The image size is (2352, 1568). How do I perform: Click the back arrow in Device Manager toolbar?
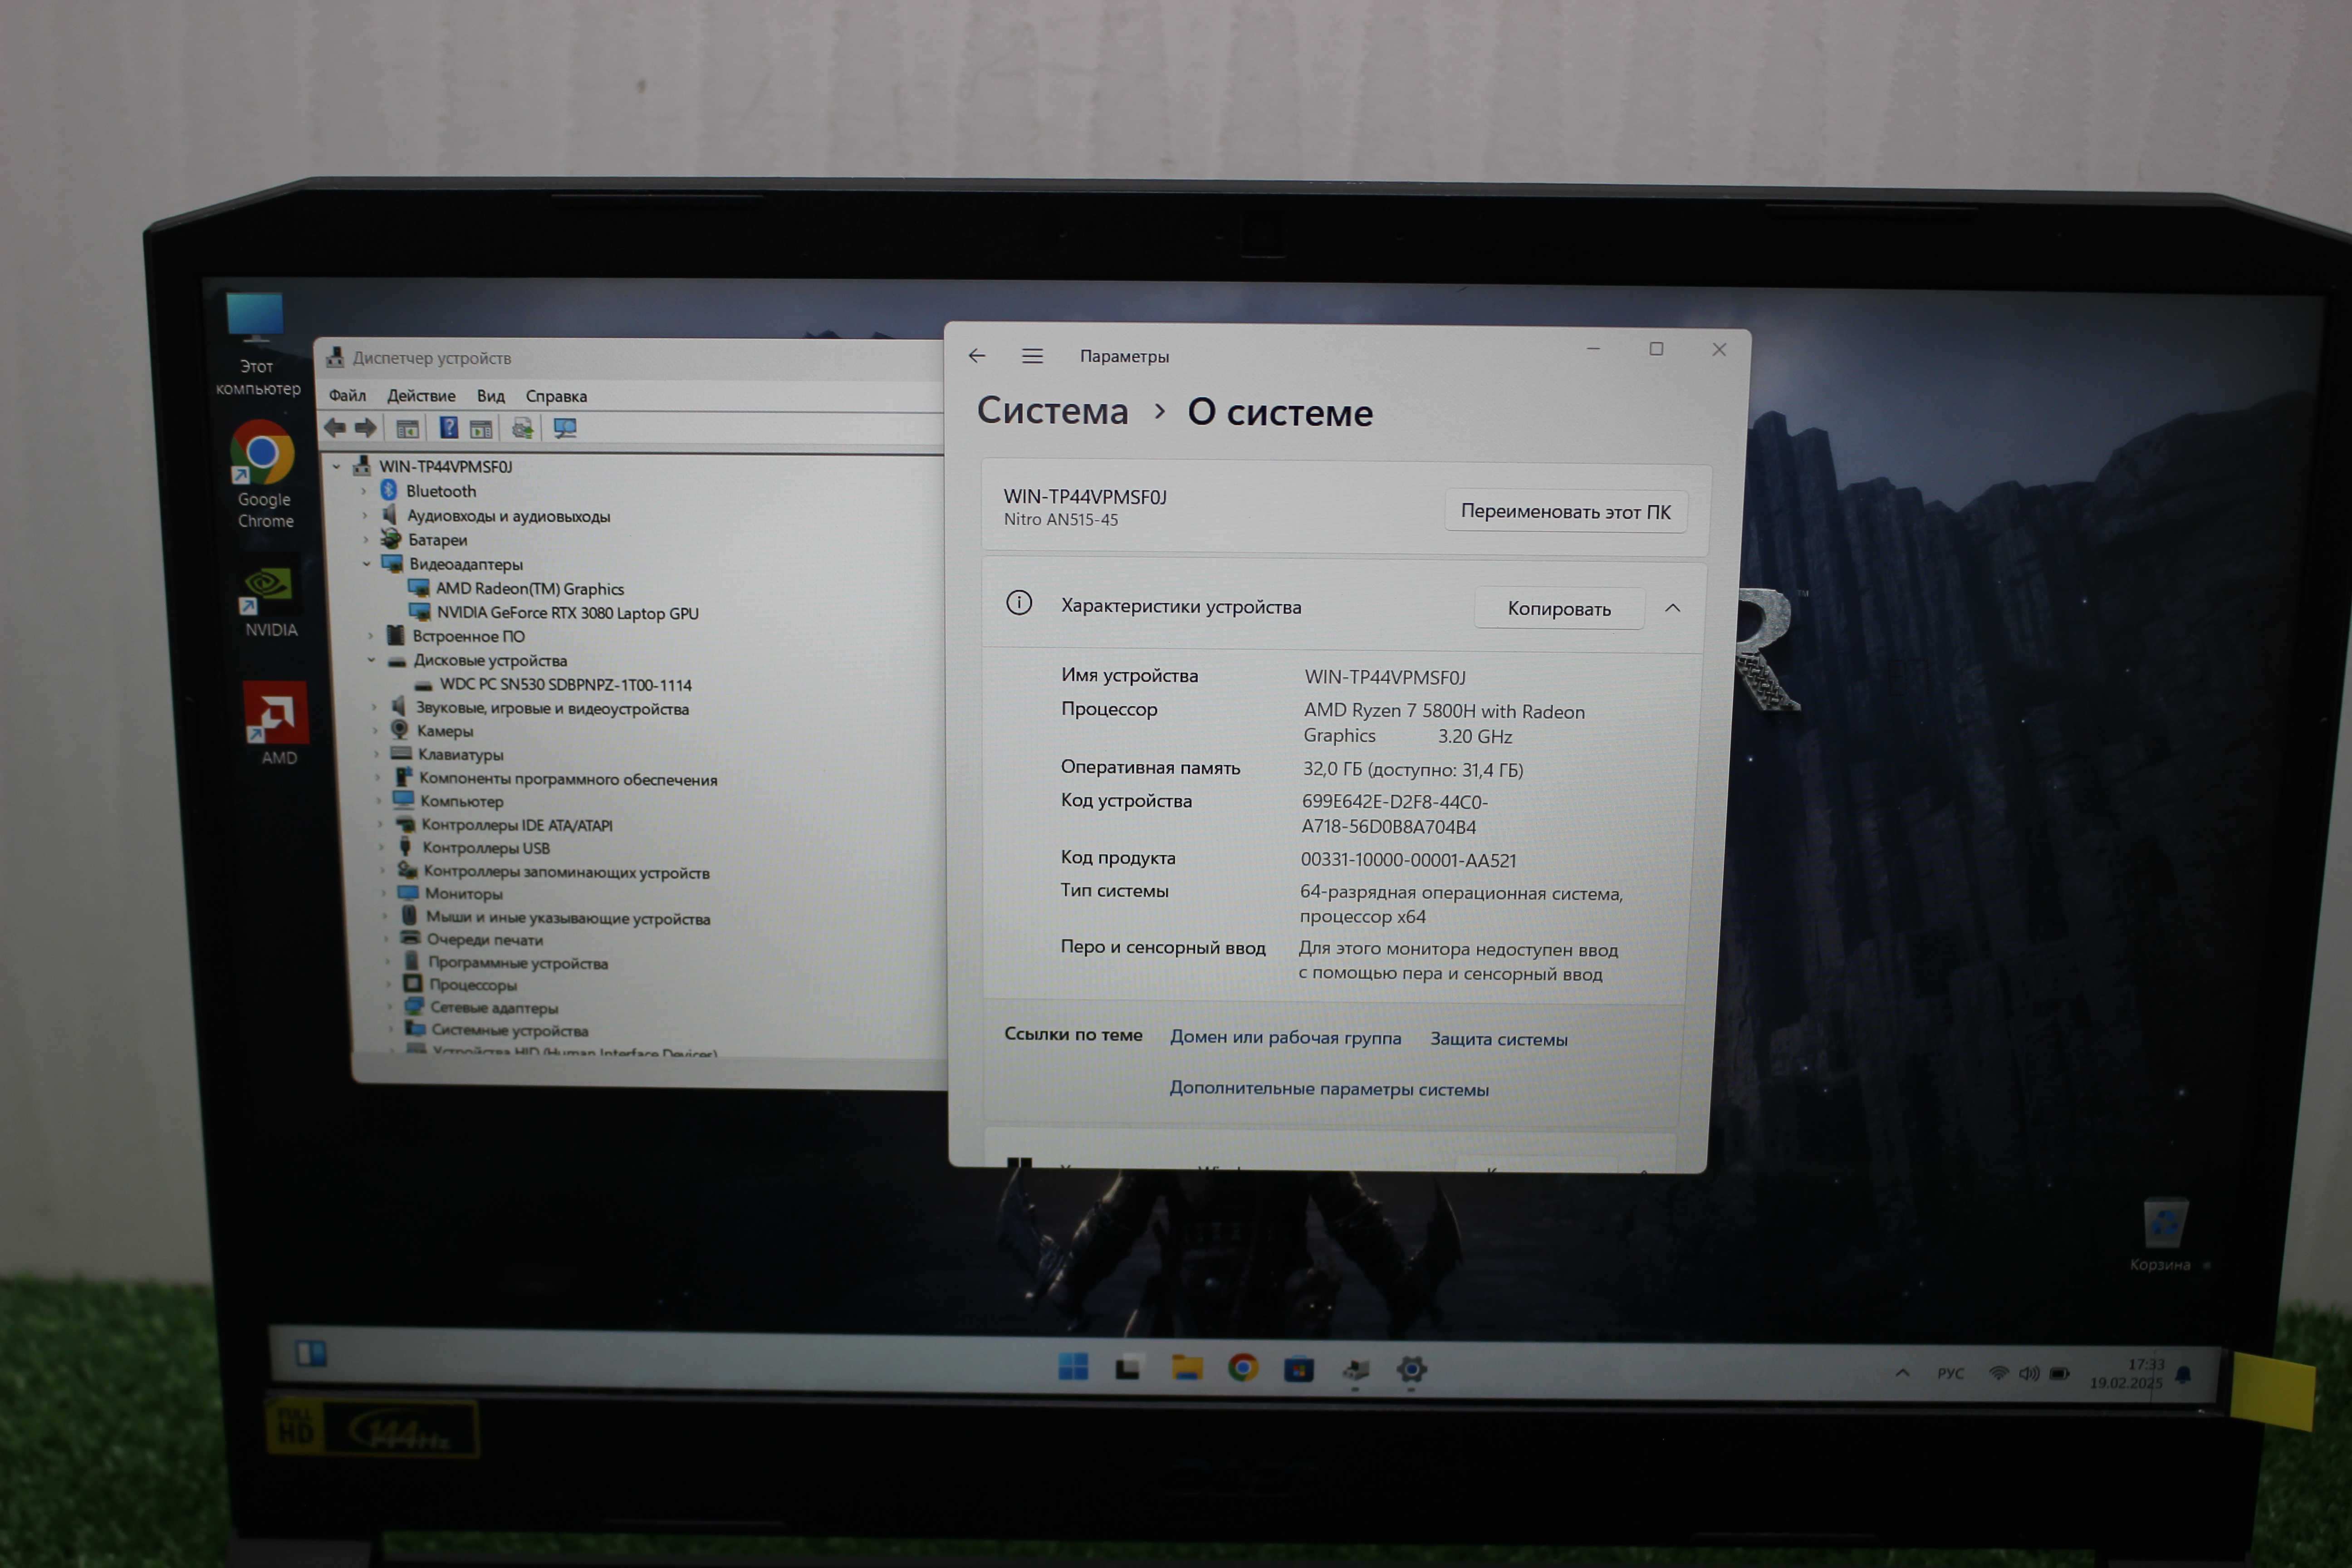tap(335, 428)
